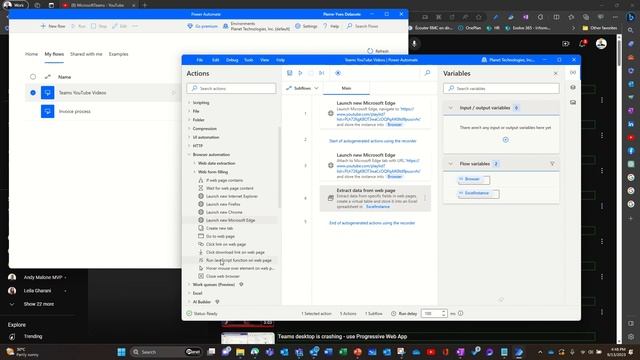
Task: Open Examples tab in console
Action: 118,54
